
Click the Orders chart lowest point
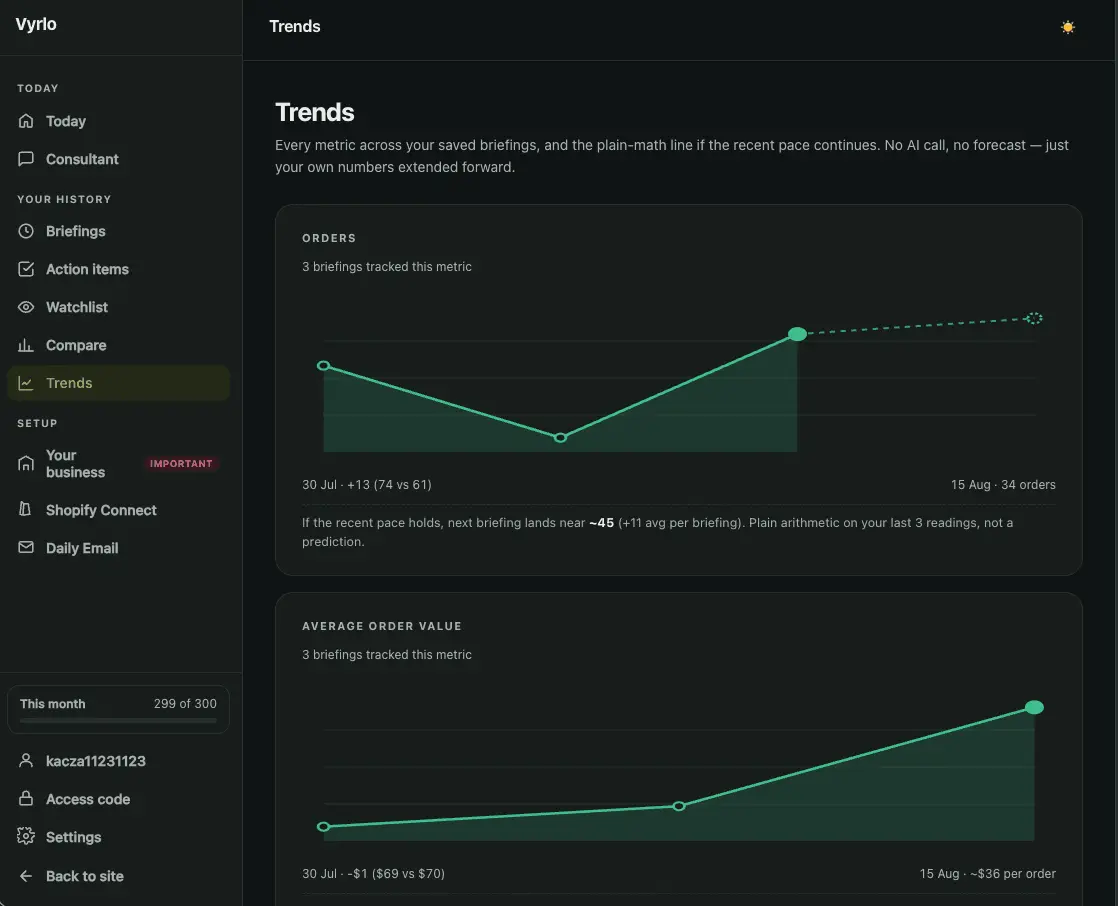560,438
